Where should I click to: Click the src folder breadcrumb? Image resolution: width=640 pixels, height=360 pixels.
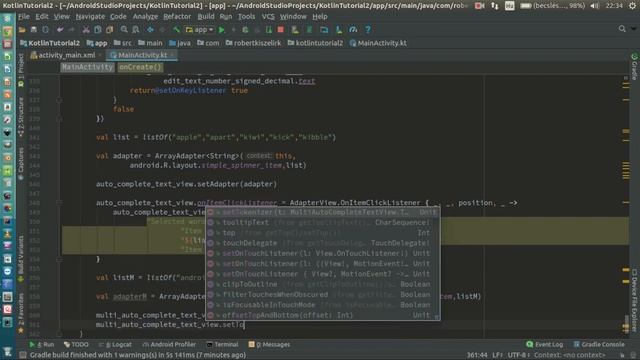click(123, 43)
